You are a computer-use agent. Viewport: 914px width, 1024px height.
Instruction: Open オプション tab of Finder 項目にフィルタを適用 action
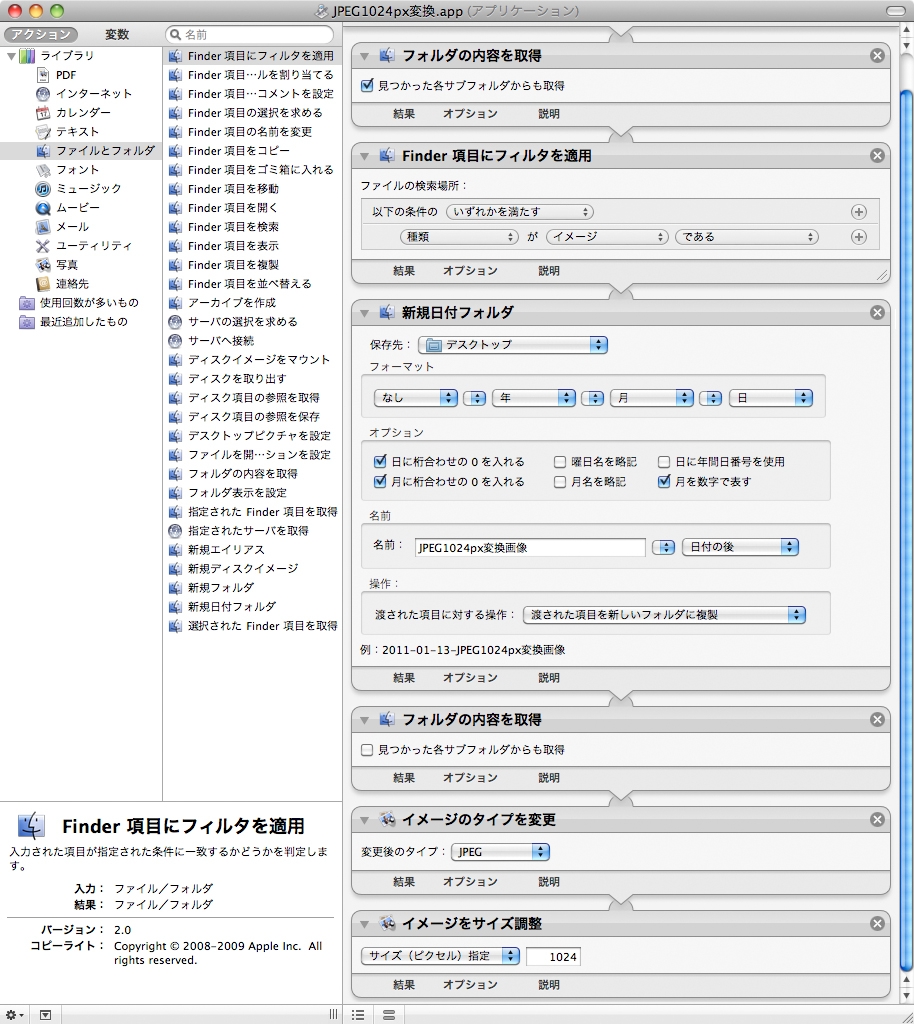point(470,270)
